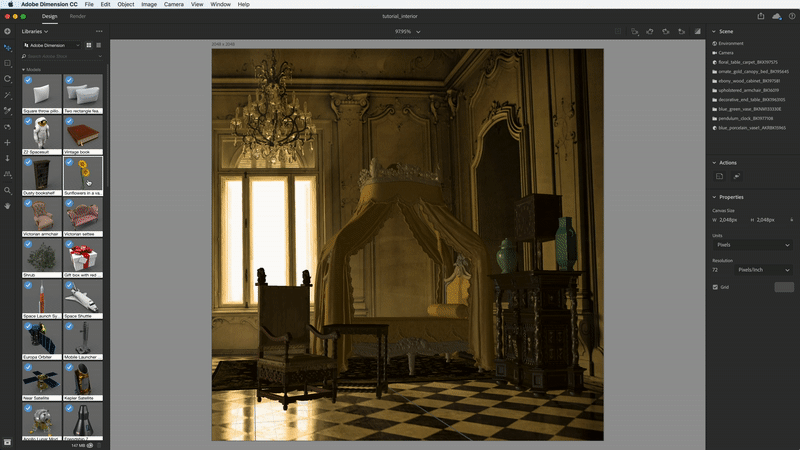The height and width of the screenshot is (450, 800).
Task: Collapse the Scene panel
Action: click(714, 31)
